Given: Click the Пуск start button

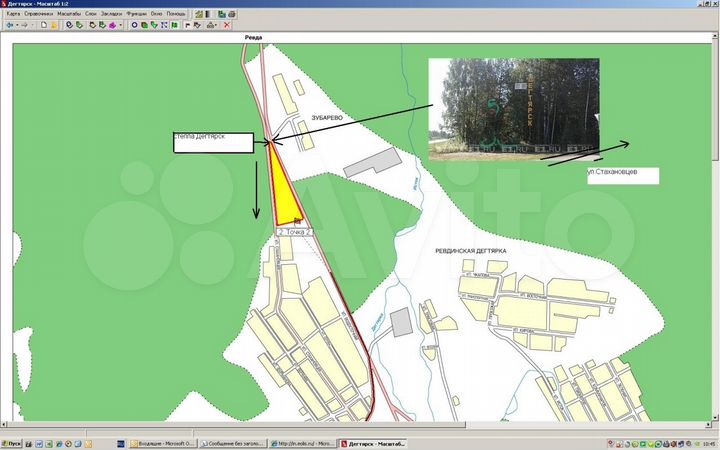Looking at the screenshot, I should [12, 443].
